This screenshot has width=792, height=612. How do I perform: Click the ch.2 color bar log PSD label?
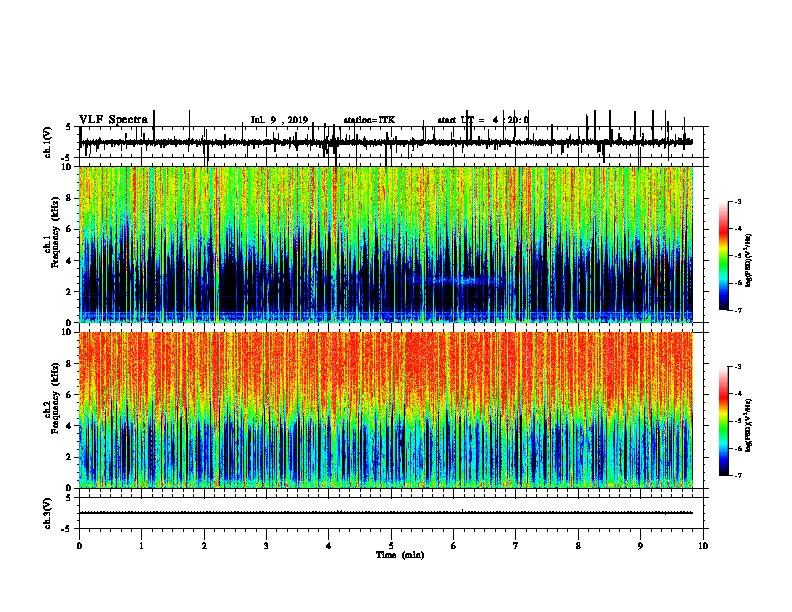click(x=748, y=426)
